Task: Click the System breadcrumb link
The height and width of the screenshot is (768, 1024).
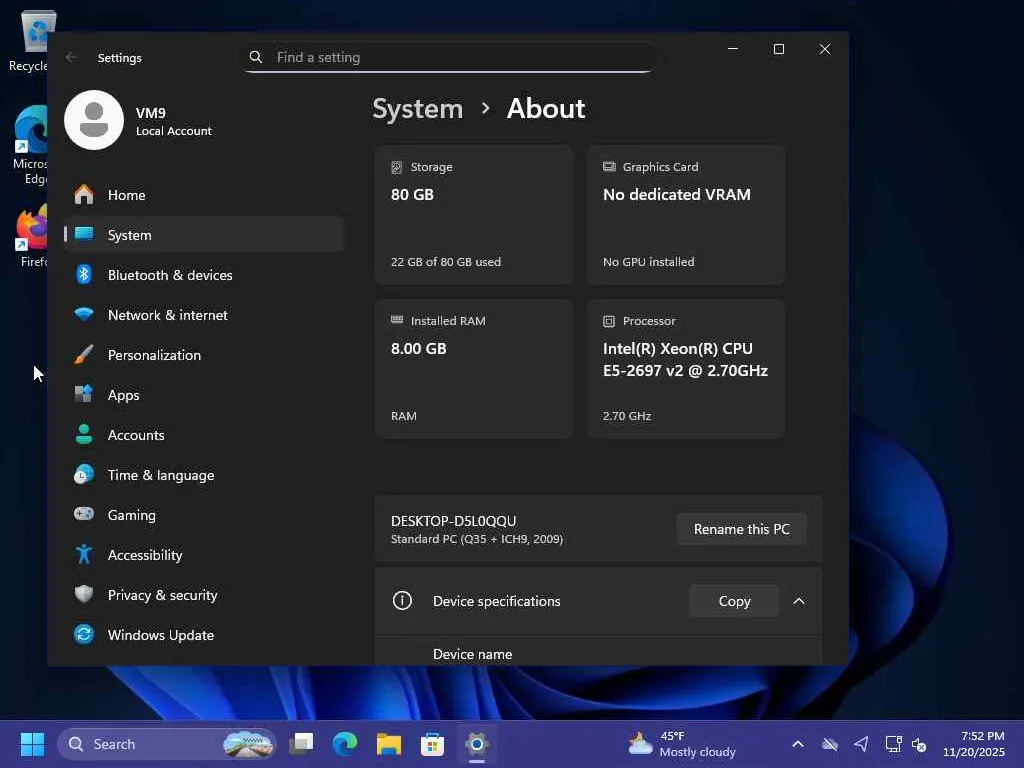Action: pos(417,108)
